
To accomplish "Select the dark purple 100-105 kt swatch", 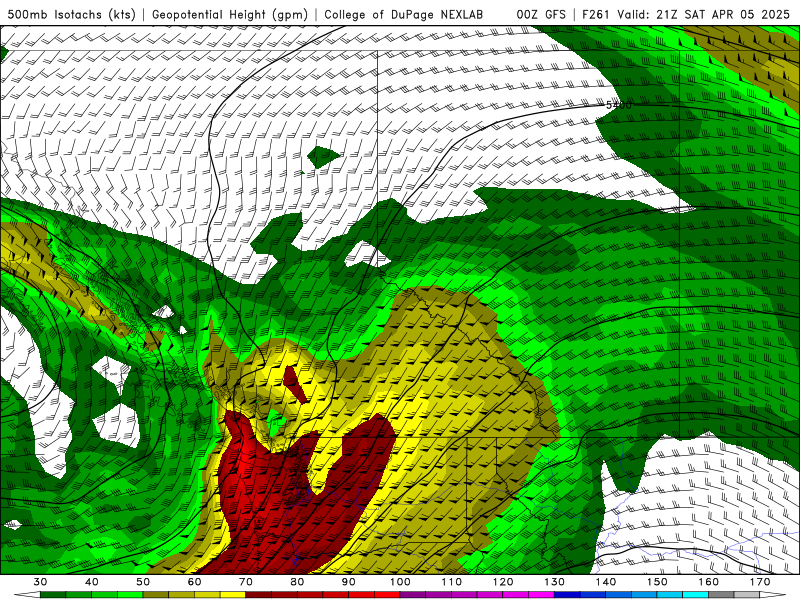I will 413,595.
